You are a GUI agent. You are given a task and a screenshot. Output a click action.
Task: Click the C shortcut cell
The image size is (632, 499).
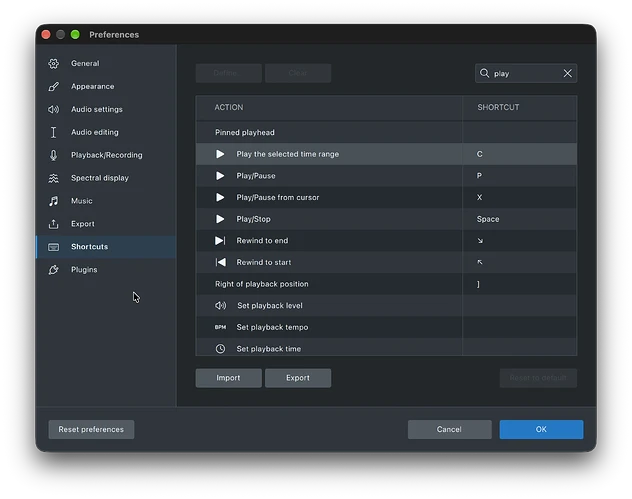520,154
